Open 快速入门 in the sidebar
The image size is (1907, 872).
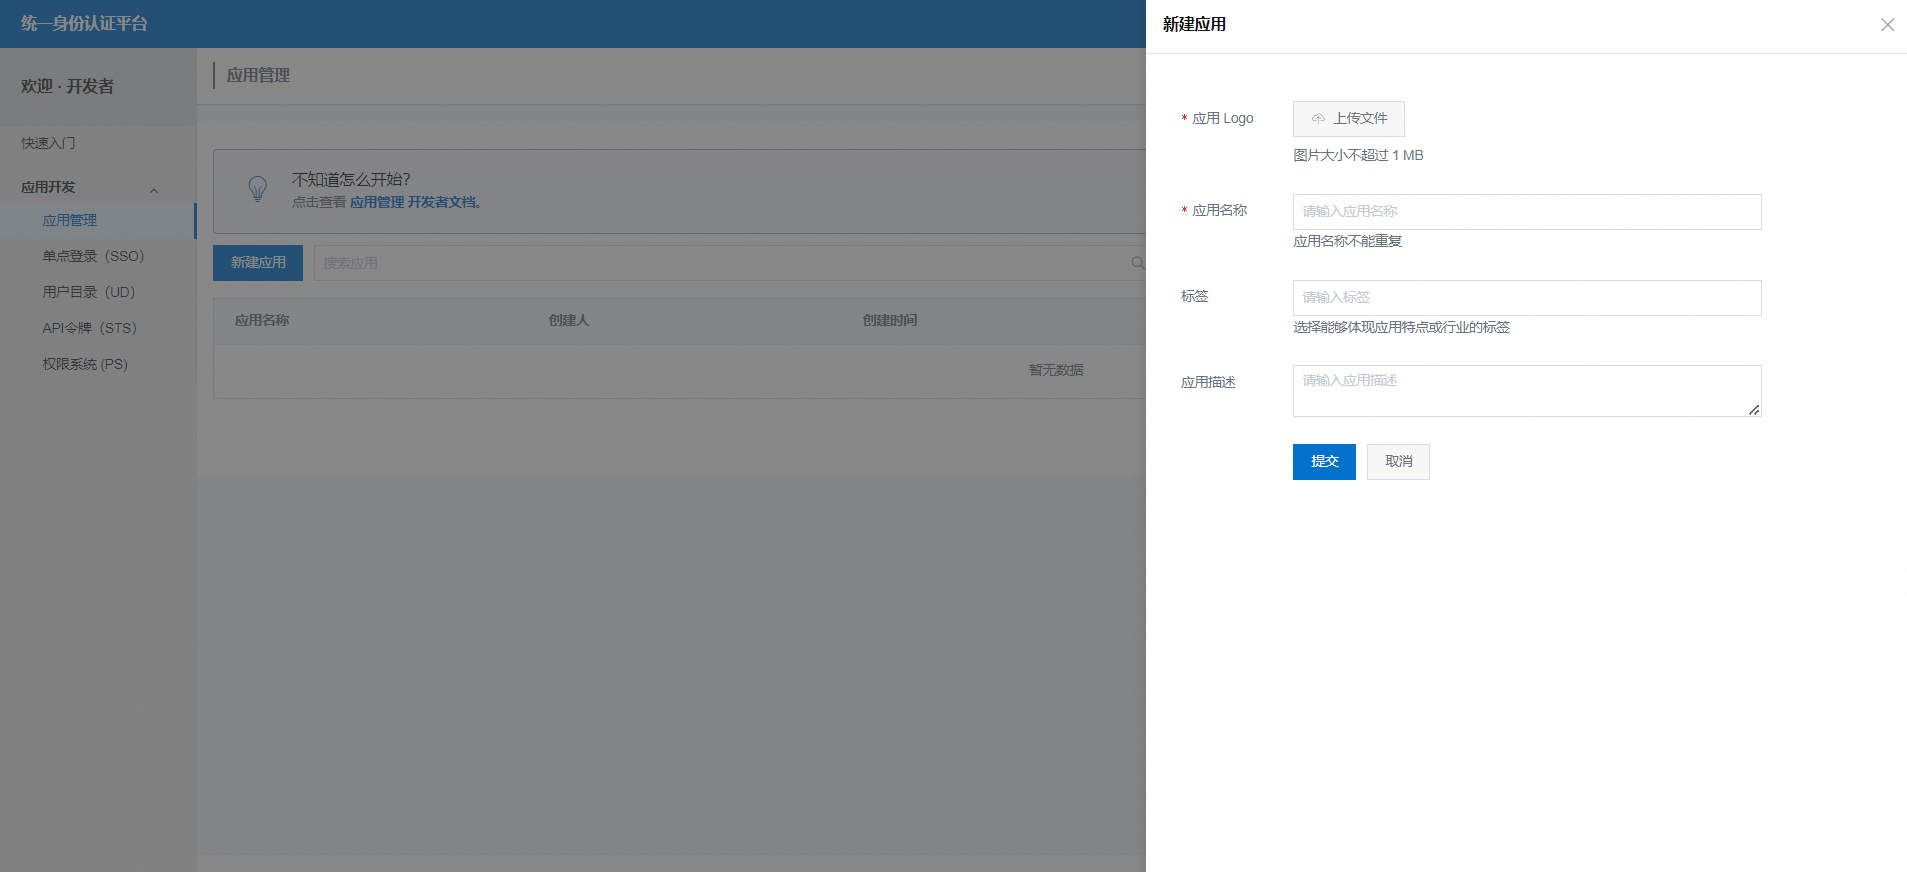click(48, 143)
